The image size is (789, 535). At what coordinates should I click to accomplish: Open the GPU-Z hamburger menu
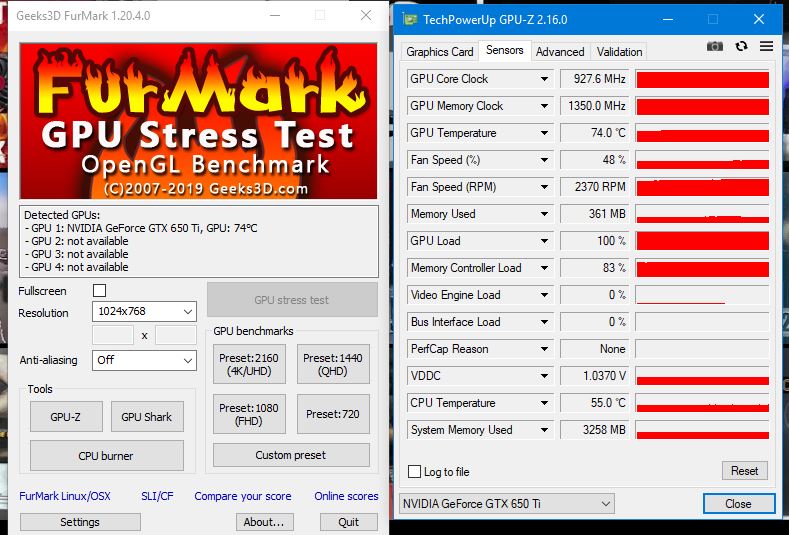[766, 46]
